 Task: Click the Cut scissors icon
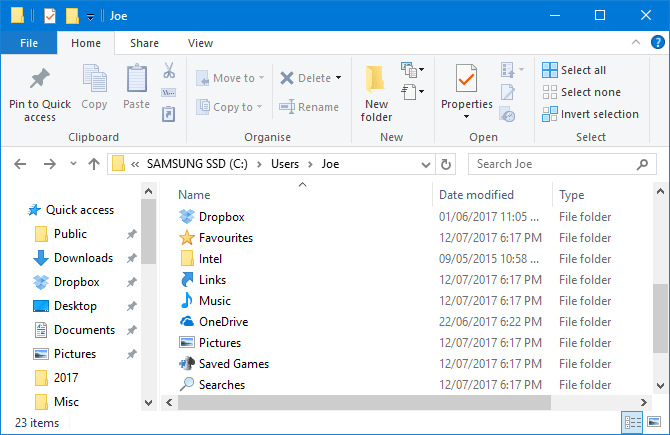[x=169, y=70]
